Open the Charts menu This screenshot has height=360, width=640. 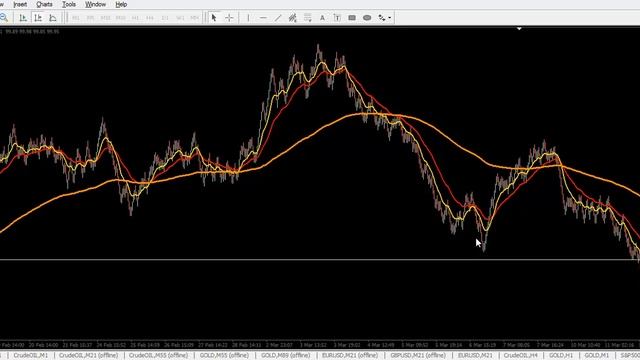pyautogui.click(x=44, y=4)
